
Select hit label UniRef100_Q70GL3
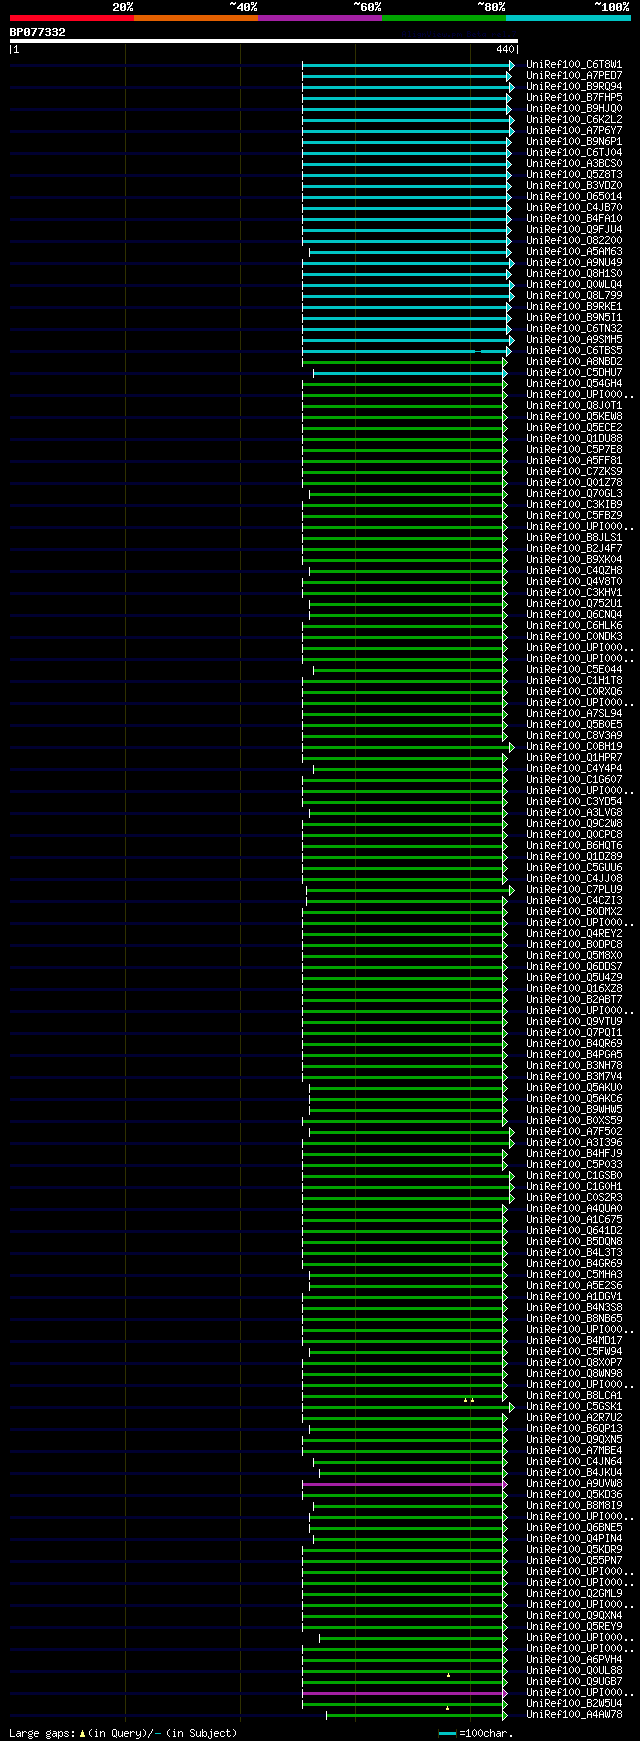tap(574, 494)
